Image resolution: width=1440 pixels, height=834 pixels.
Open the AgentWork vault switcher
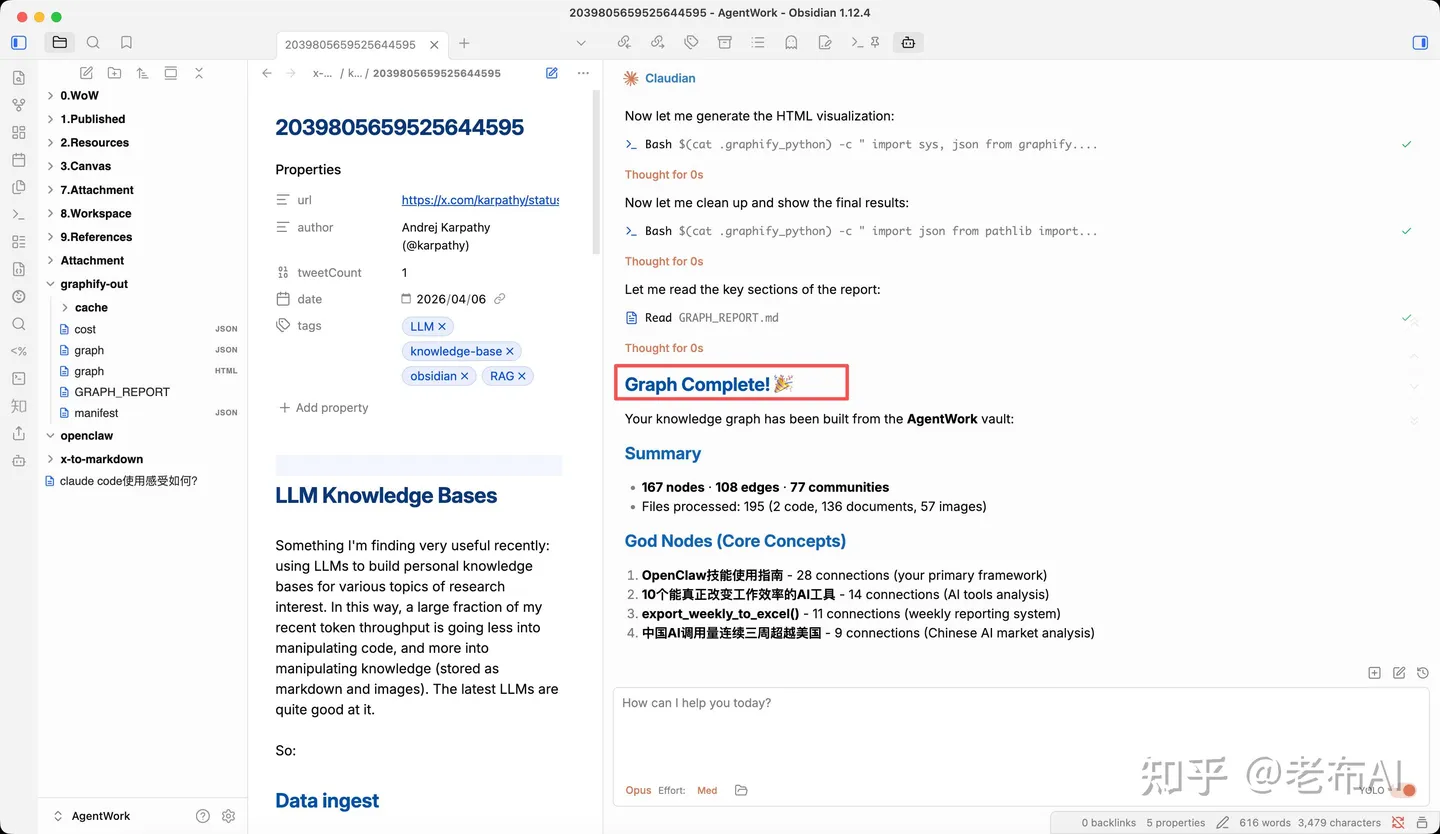pyautogui.click(x=100, y=816)
